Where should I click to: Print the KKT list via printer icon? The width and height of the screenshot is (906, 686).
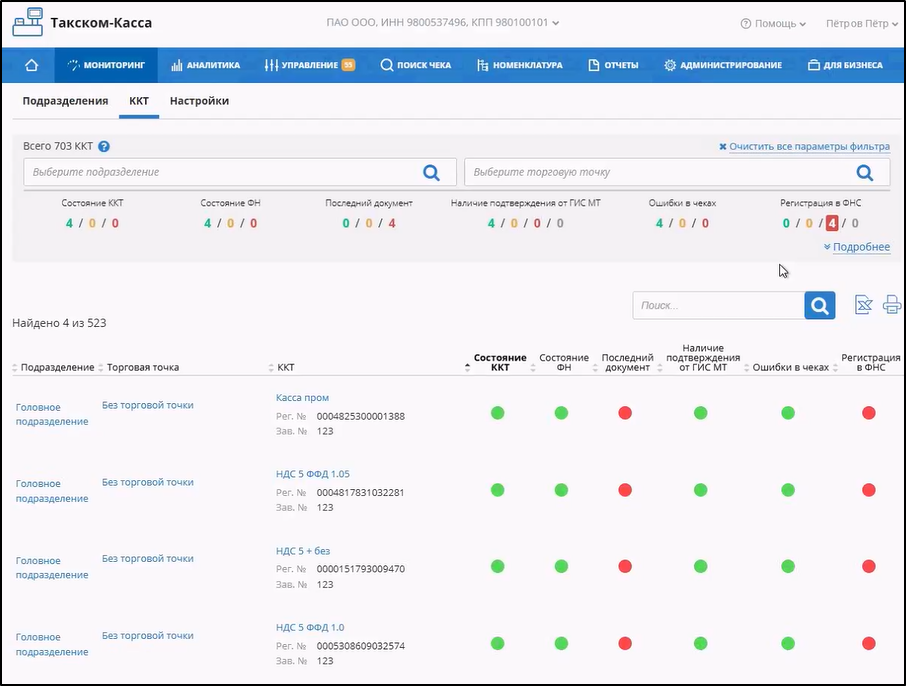pyautogui.click(x=892, y=305)
